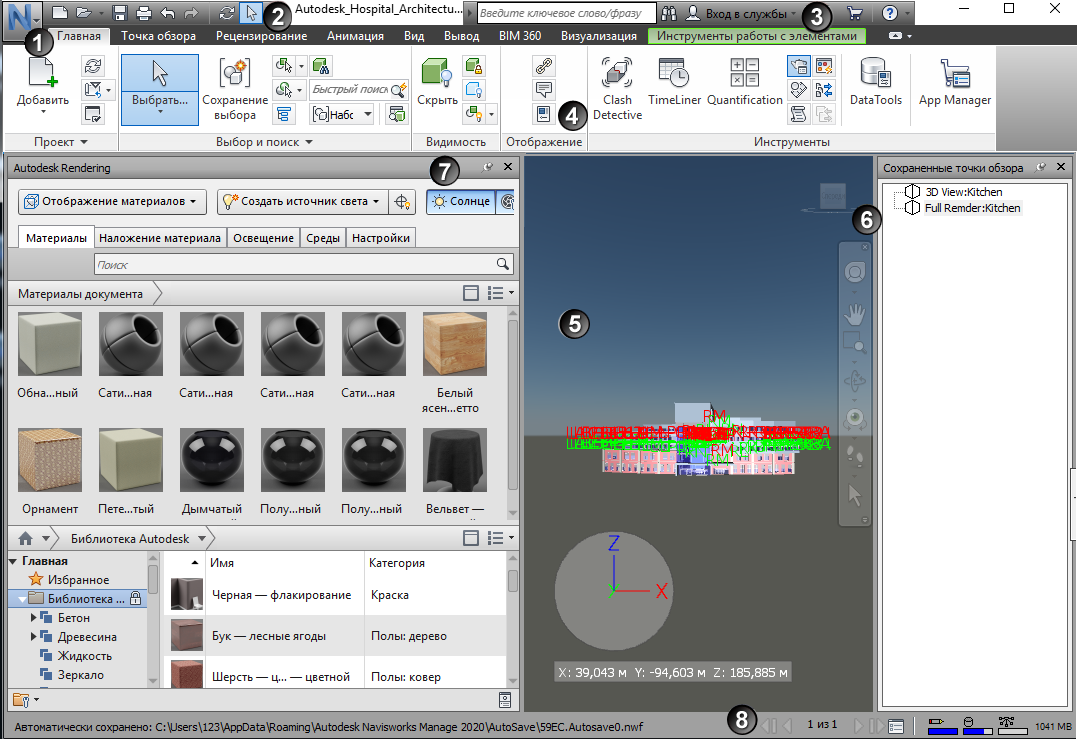Screen dimensions: 1077x739
Task: Open Material Display (Отображение материалов) dropdown
Action: [111, 202]
